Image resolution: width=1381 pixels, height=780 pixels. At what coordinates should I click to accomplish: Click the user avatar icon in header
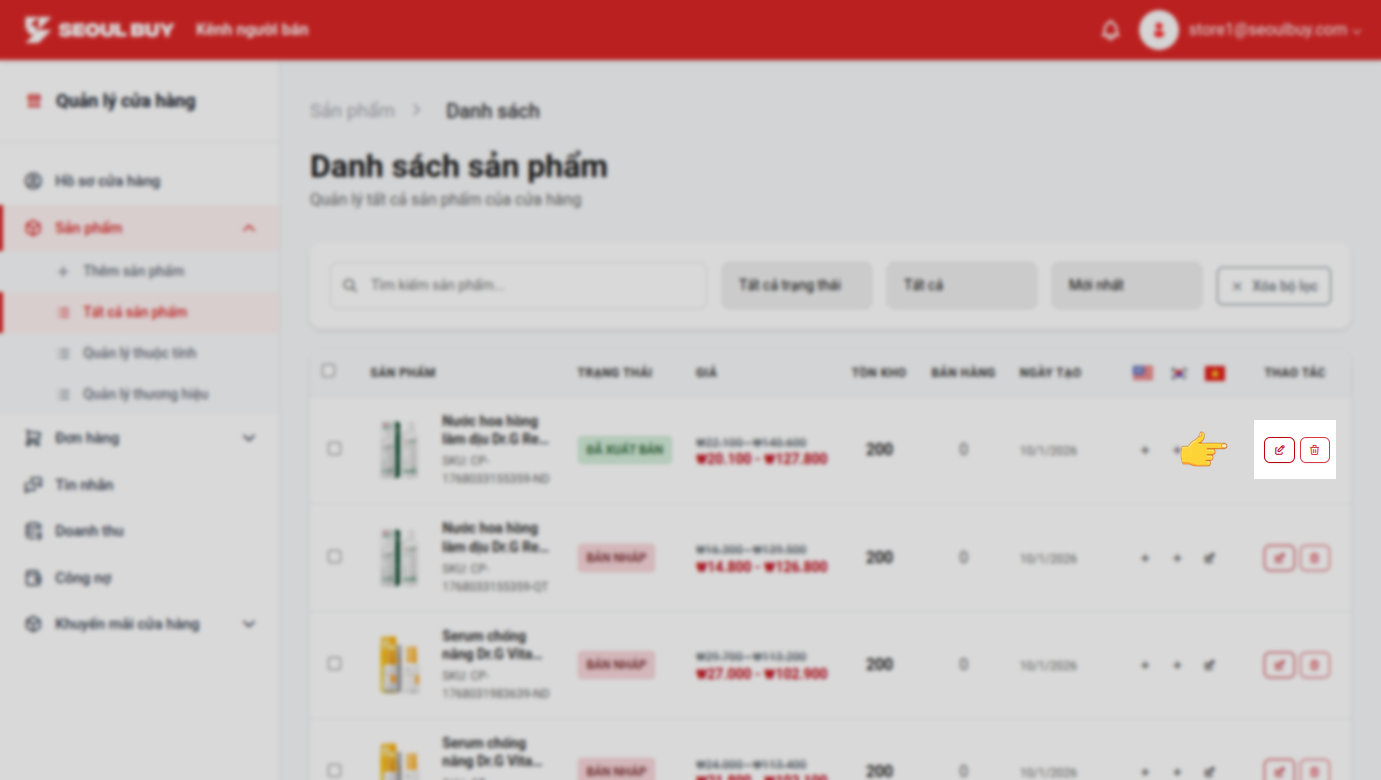[x=1158, y=30]
